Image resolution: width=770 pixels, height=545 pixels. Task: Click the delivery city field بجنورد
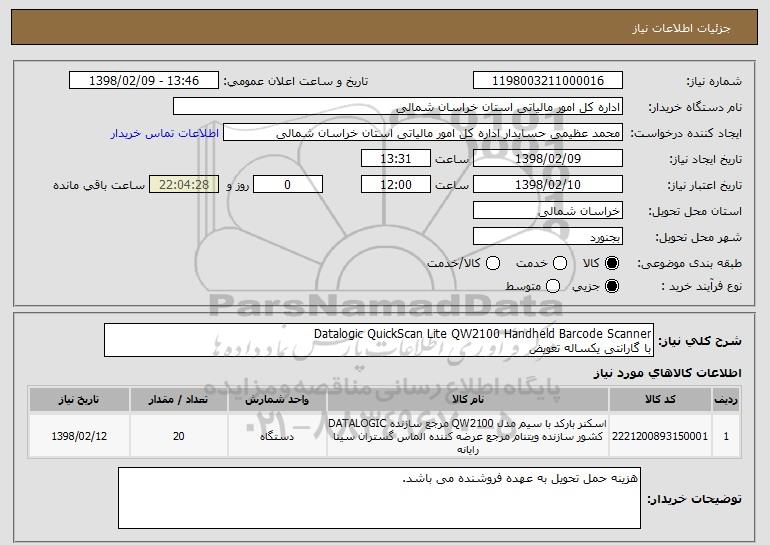coord(548,237)
